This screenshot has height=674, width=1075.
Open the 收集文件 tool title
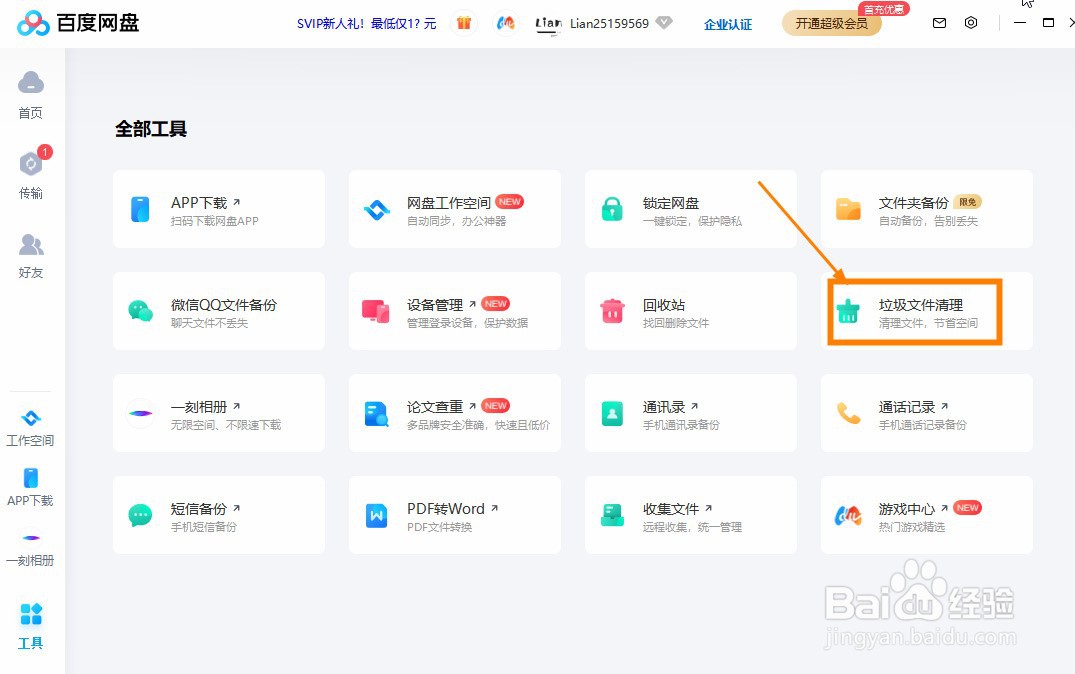tap(671, 509)
